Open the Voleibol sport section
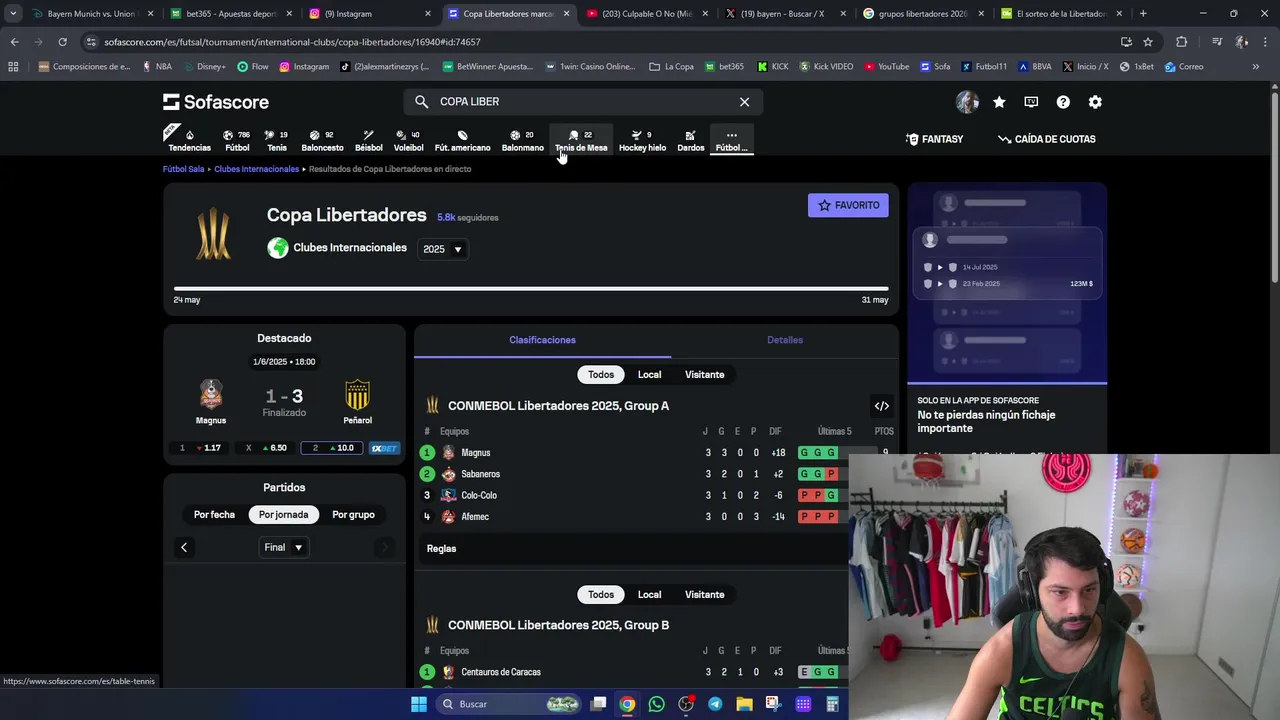1280x720 pixels. [x=408, y=140]
